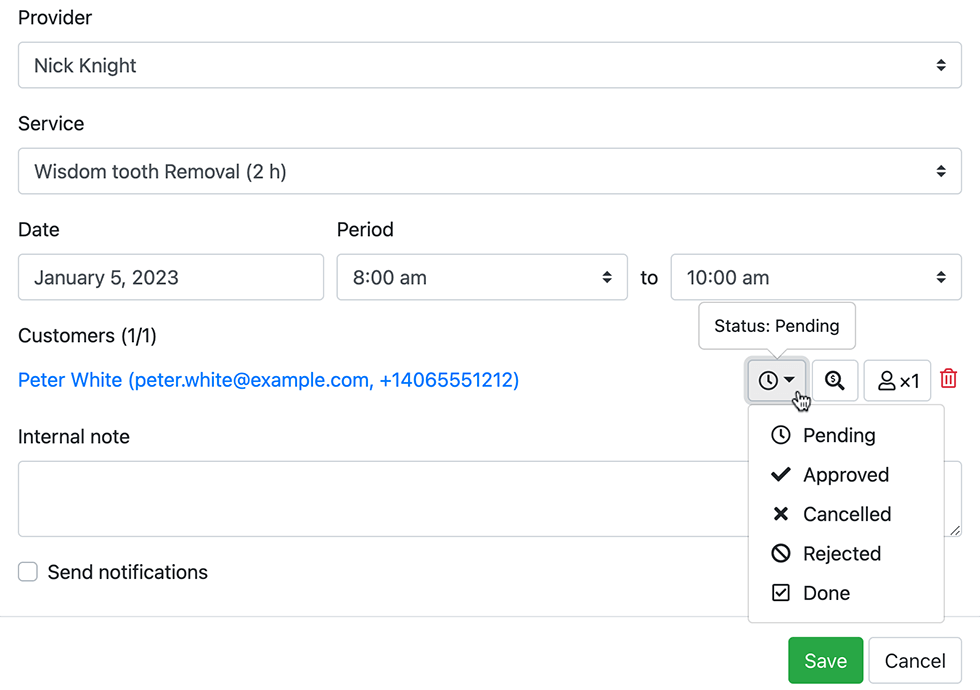
Task: Open the Service dropdown for Wisdom tooth Removal
Action: 490,171
